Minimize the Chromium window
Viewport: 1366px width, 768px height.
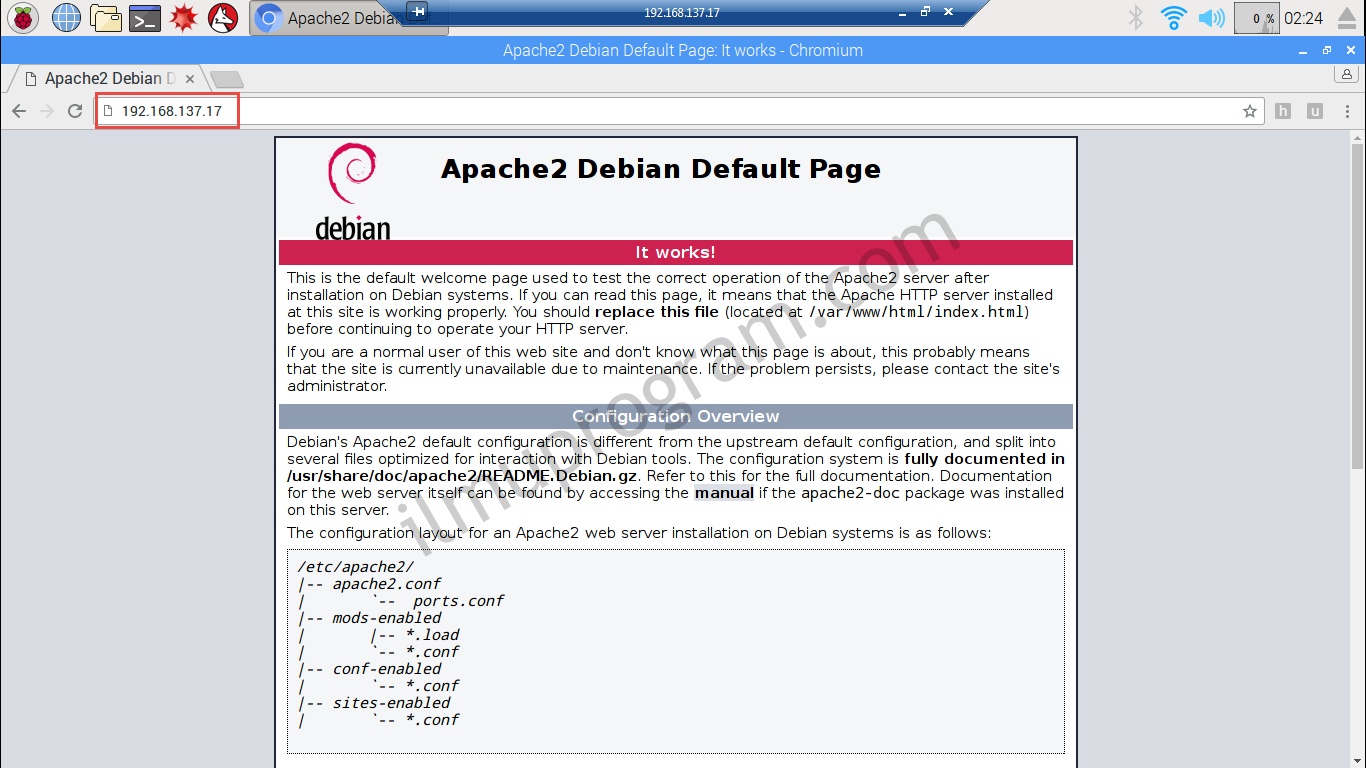(x=1303, y=50)
